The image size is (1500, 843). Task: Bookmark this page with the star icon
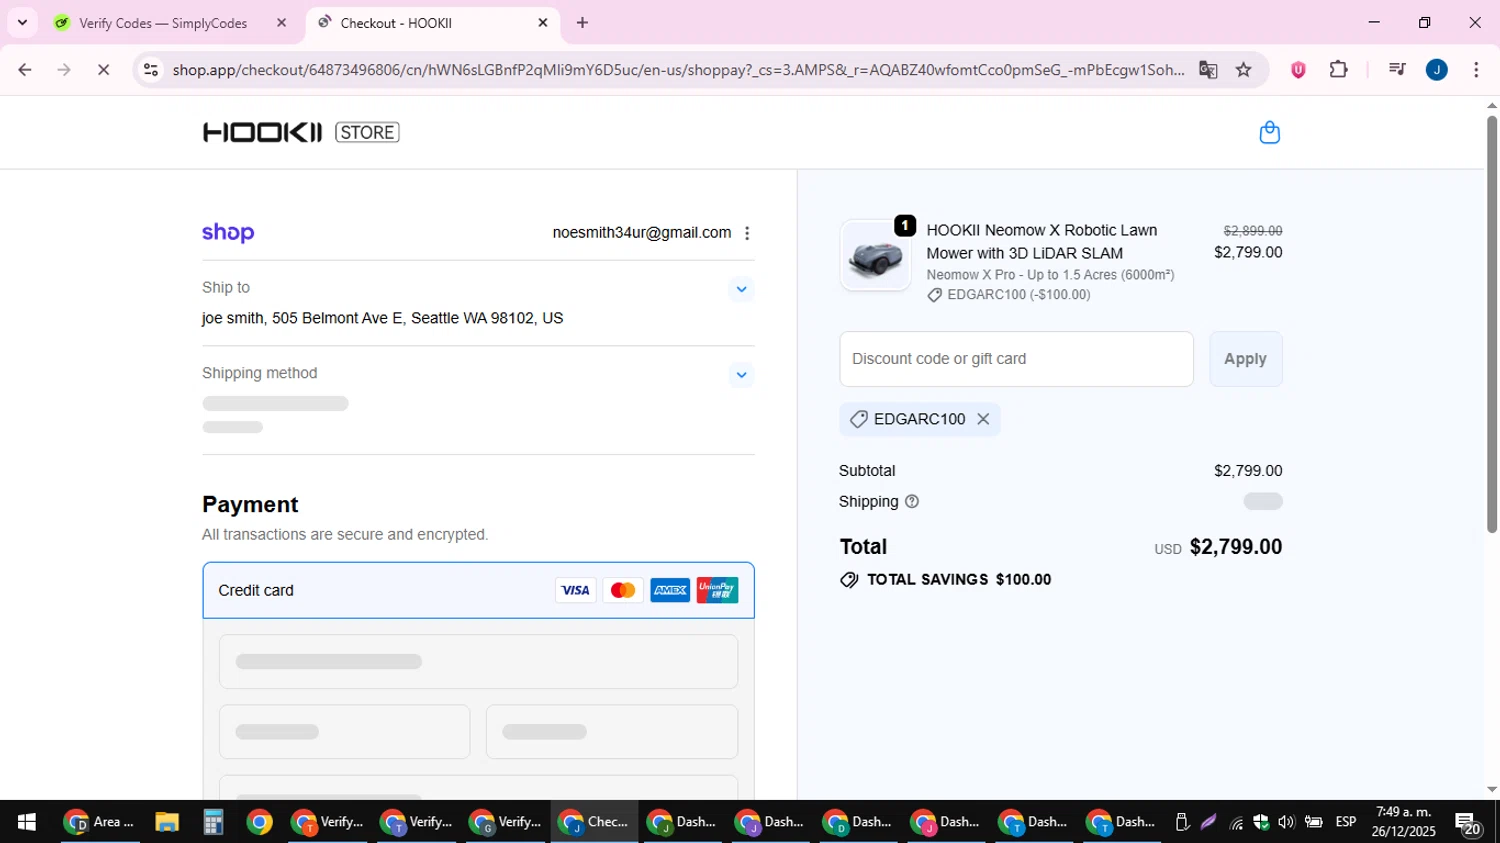click(x=1243, y=70)
